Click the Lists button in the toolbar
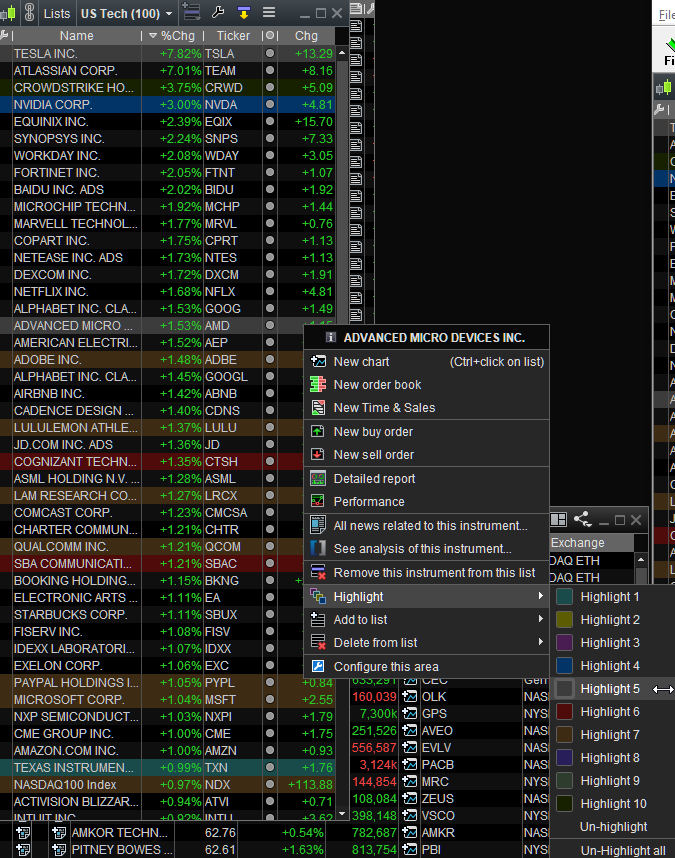675x858 pixels. [x=57, y=13]
